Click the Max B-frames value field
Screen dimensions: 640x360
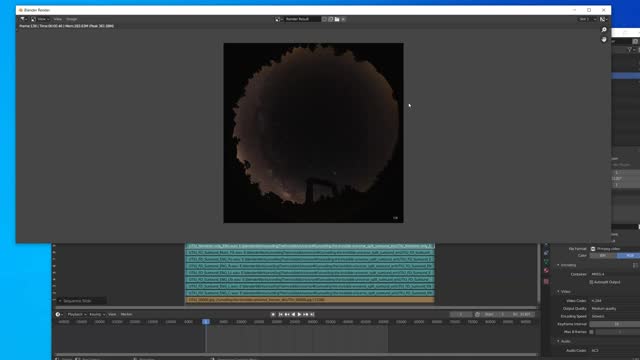pyautogui.click(x=618, y=332)
